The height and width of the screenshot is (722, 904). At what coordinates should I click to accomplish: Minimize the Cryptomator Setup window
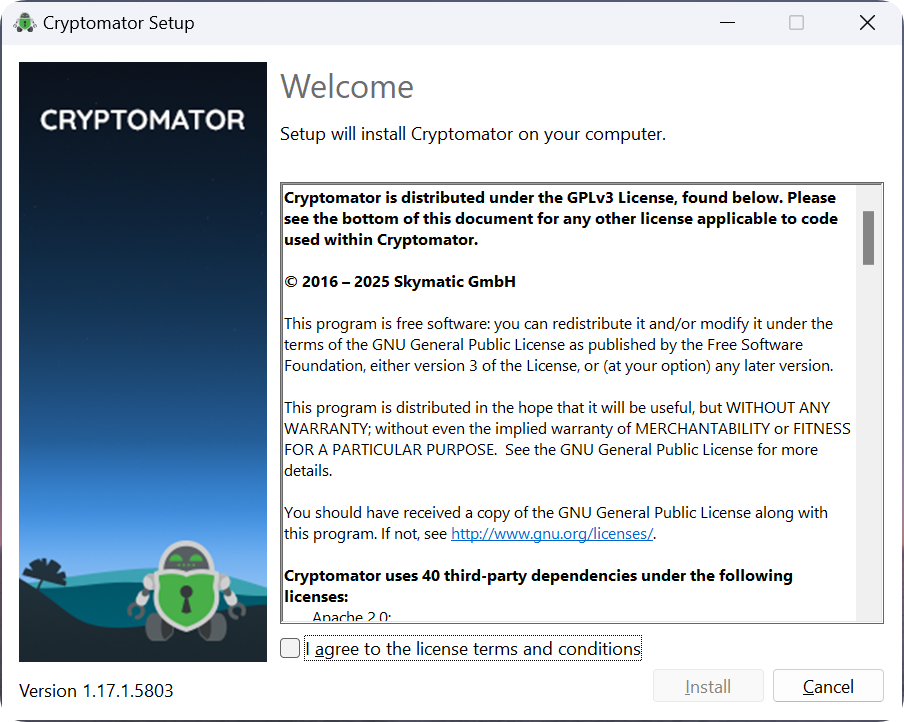coord(727,22)
